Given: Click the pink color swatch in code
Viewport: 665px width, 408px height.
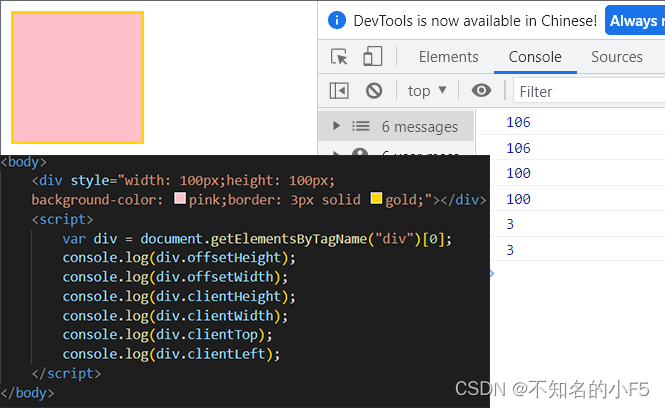Looking at the screenshot, I should coord(180,198).
